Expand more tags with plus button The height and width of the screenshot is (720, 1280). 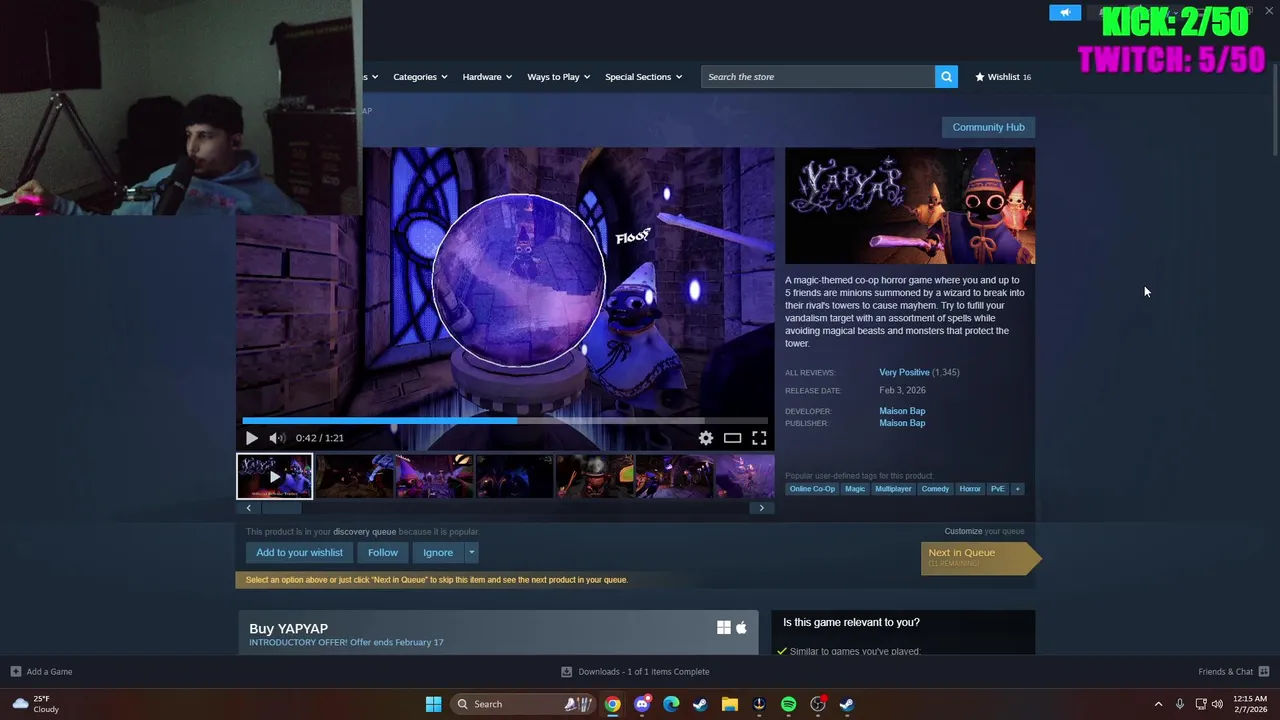point(1017,489)
